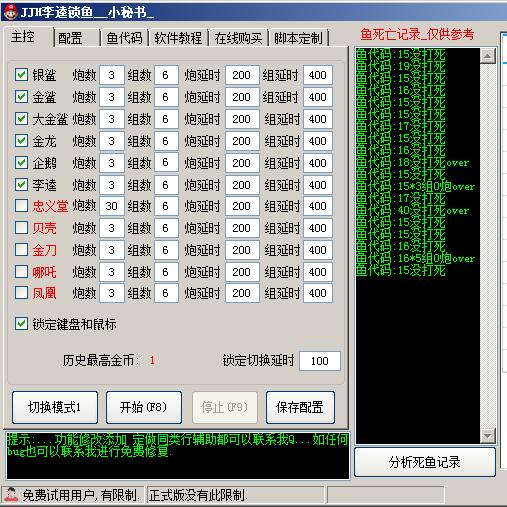Screen dimensions: 507x507
Task: Toggle 锁定键盘和鼠标 checkbox
Action: coord(21,324)
